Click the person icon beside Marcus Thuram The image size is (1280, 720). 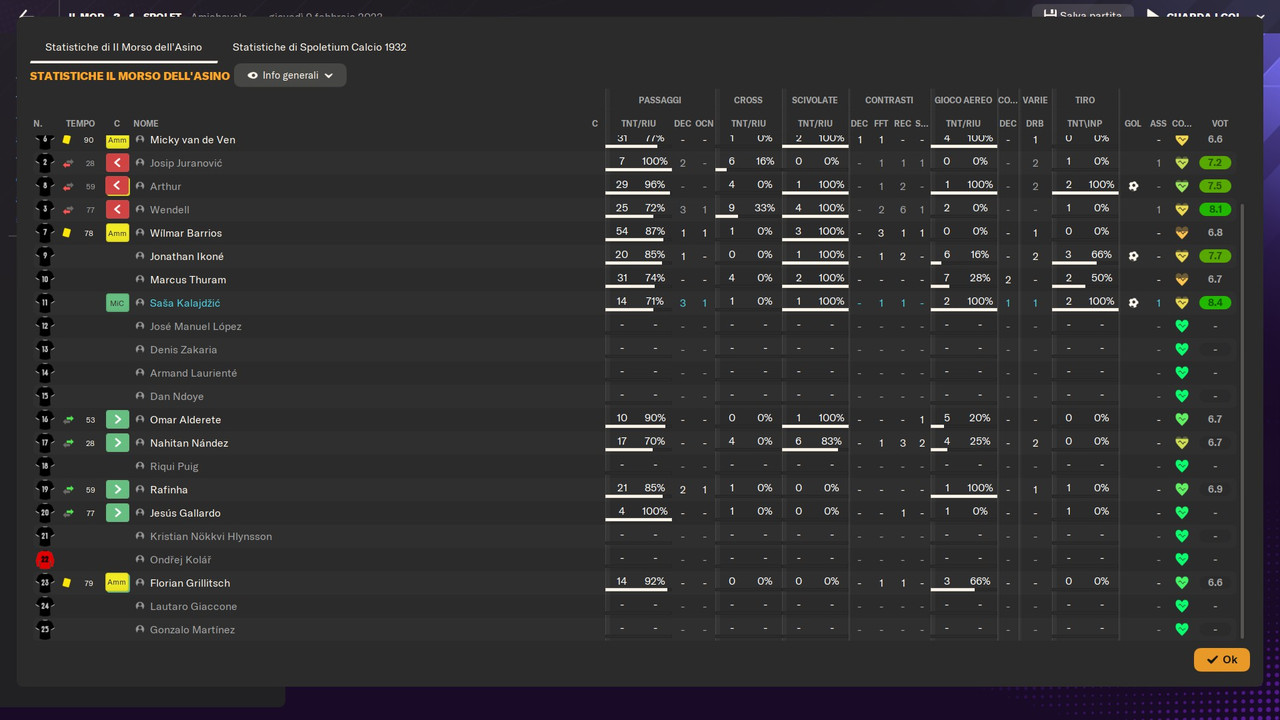(140, 280)
